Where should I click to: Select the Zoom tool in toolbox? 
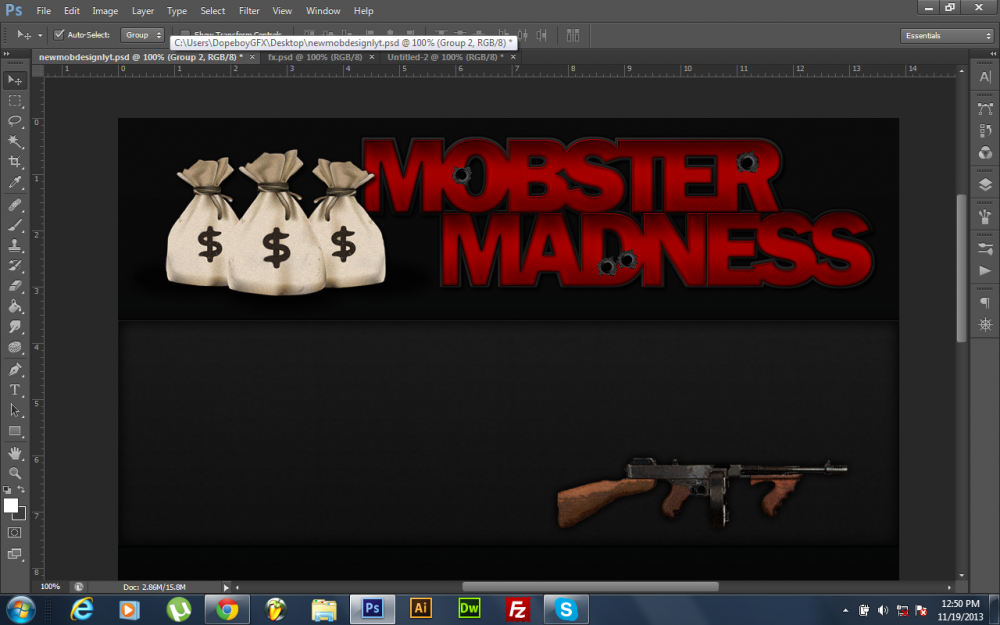(x=15, y=472)
